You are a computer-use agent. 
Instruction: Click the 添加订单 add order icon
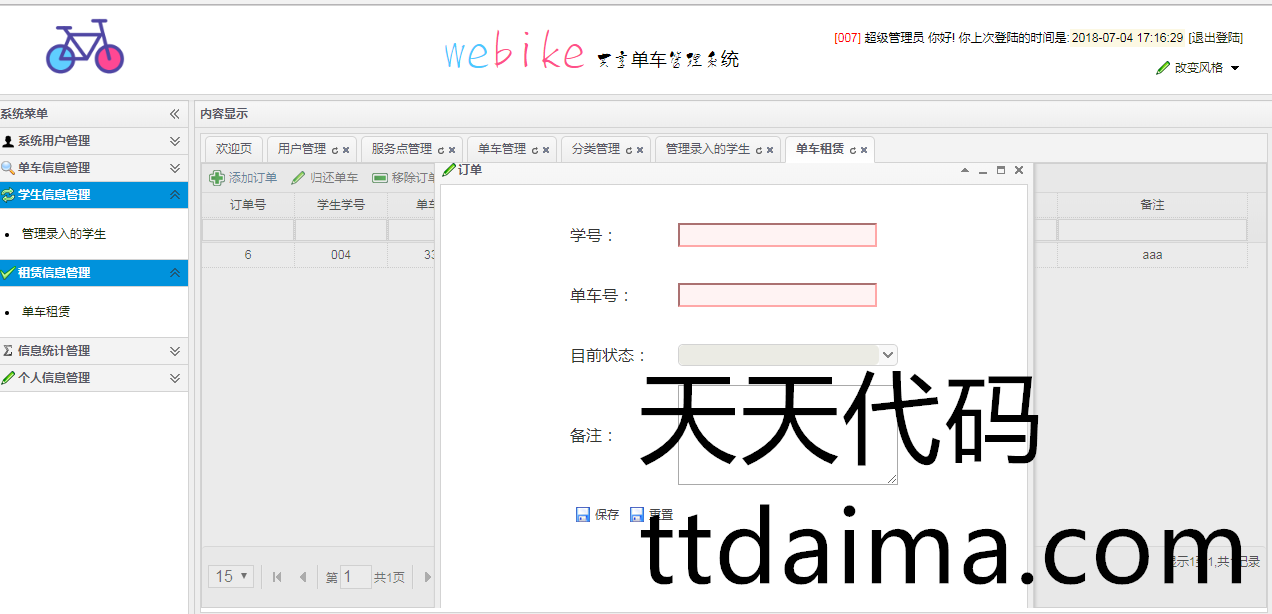click(217, 178)
